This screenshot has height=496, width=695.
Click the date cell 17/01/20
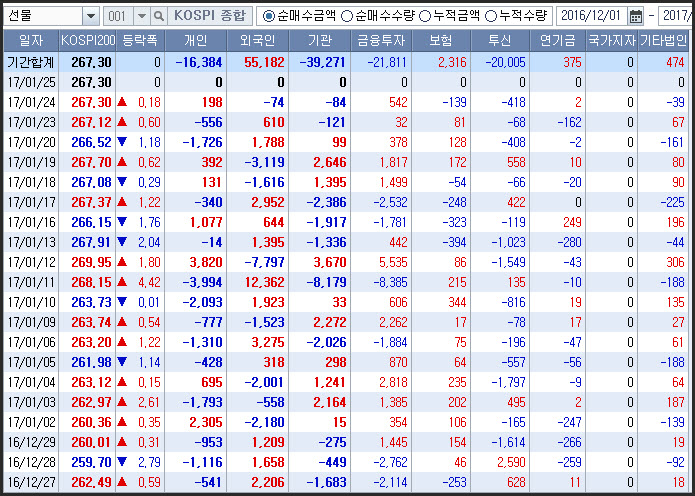click(31, 142)
